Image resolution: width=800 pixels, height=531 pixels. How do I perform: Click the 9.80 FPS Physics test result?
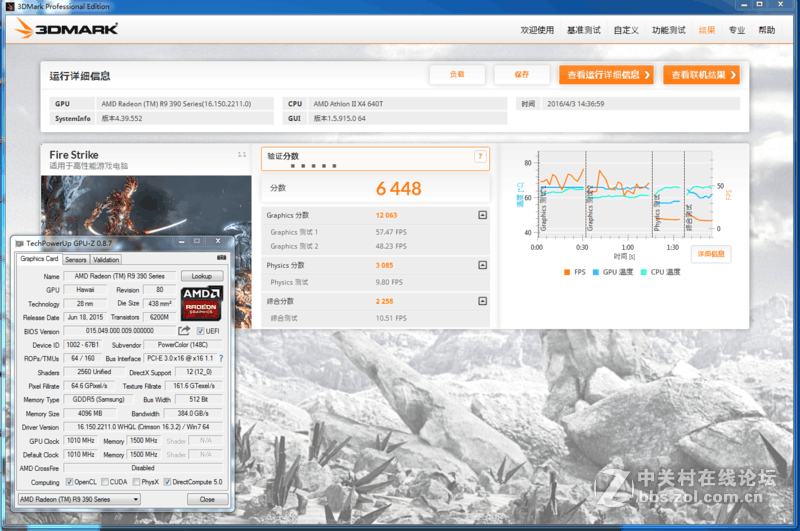pyautogui.click(x=389, y=282)
